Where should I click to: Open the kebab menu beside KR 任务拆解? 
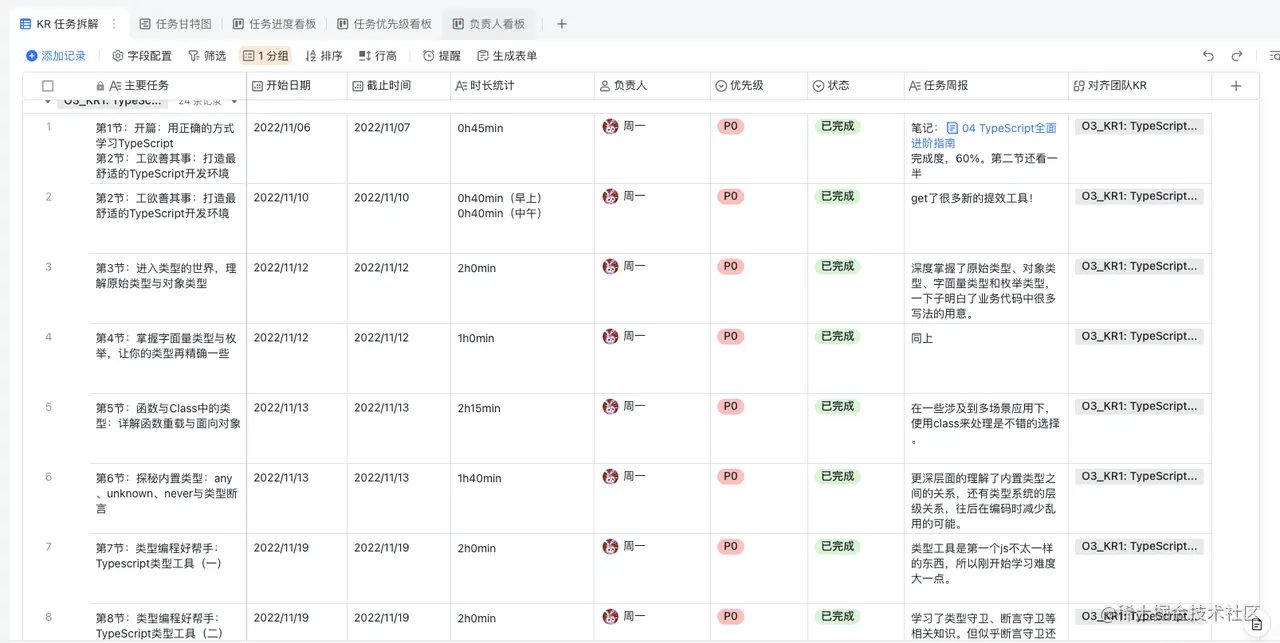tap(113, 22)
